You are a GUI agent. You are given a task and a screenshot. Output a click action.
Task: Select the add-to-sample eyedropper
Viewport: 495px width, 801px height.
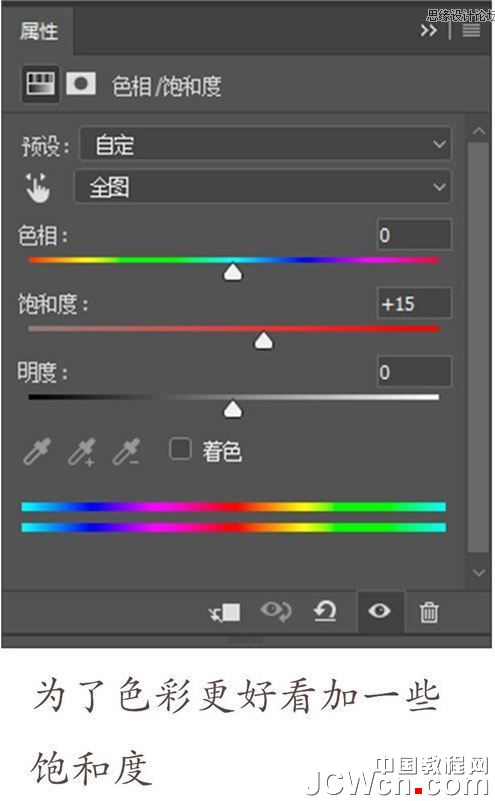tap(82, 451)
